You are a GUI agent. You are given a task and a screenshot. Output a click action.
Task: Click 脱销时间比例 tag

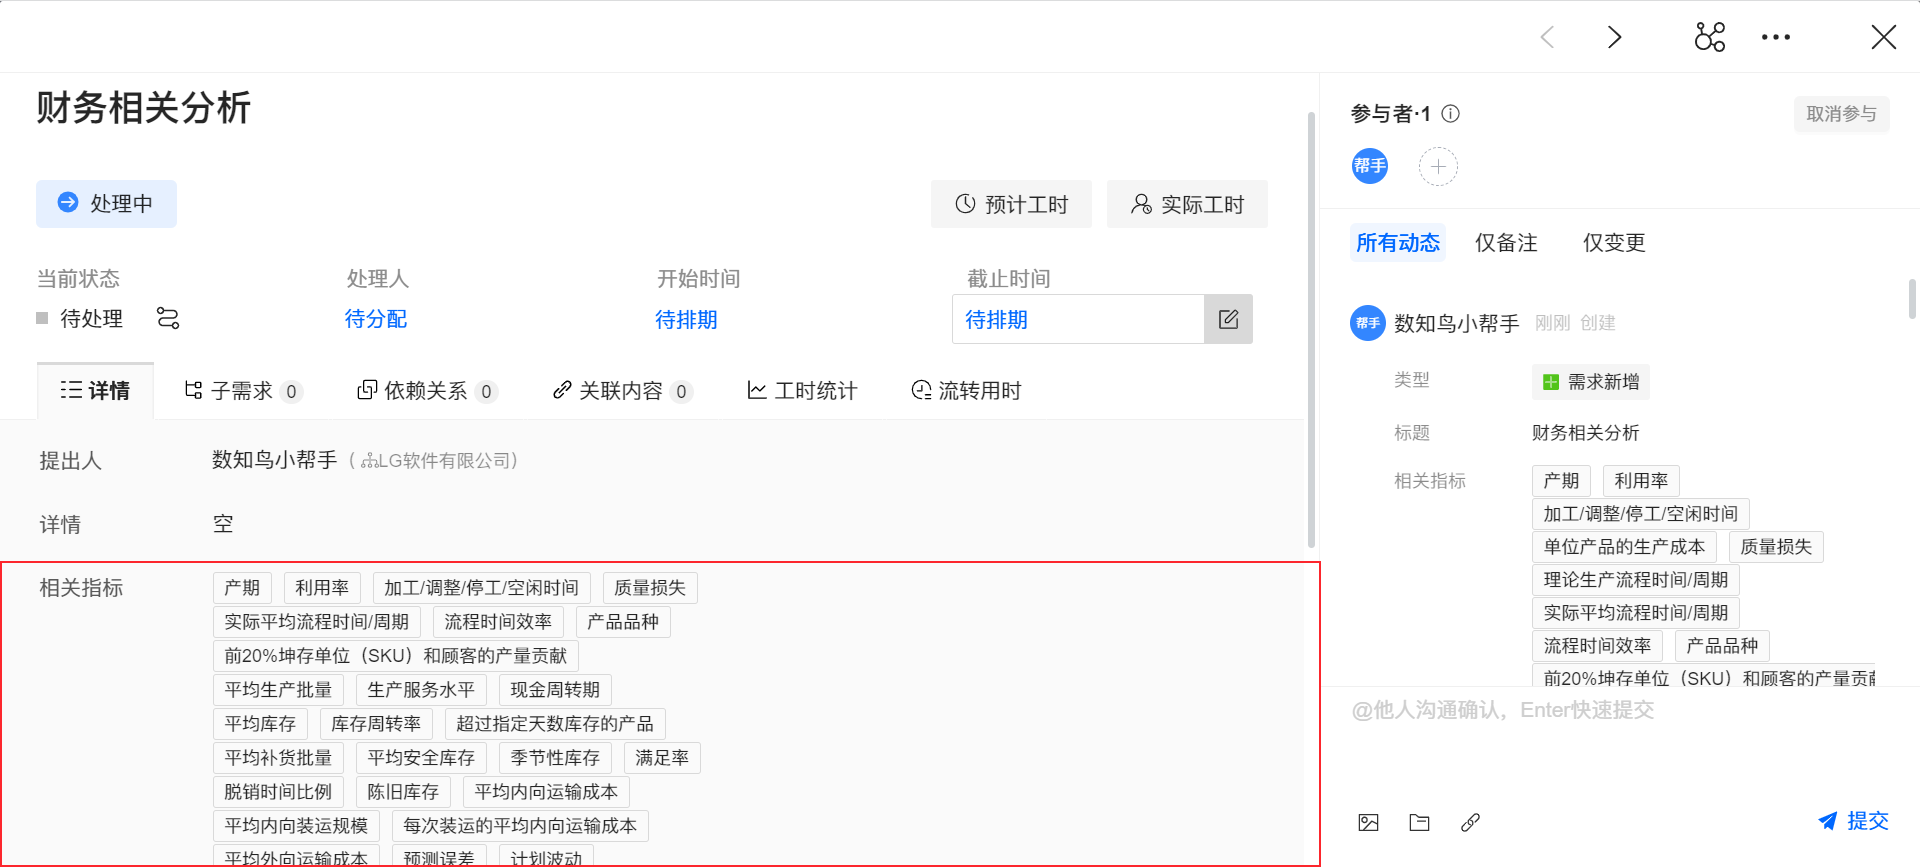pyautogui.click(x=278, y=792)
